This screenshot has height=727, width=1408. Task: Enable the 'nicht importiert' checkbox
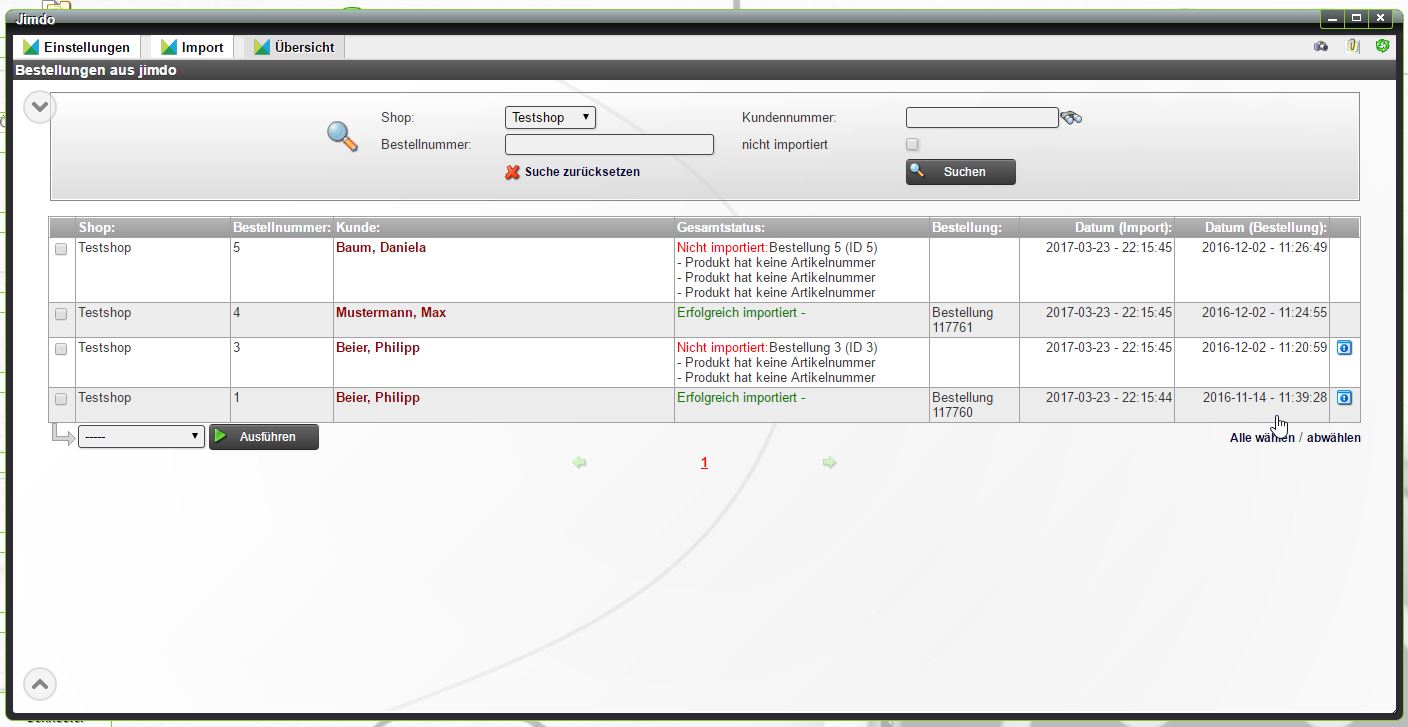[912, 145]
